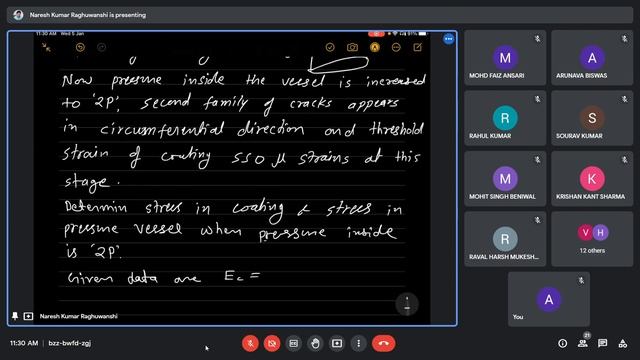Click muted mic icon on SOURAV KUMAR
The width and height of the screenshot is (640, 360).
click(x=624, y=99)
